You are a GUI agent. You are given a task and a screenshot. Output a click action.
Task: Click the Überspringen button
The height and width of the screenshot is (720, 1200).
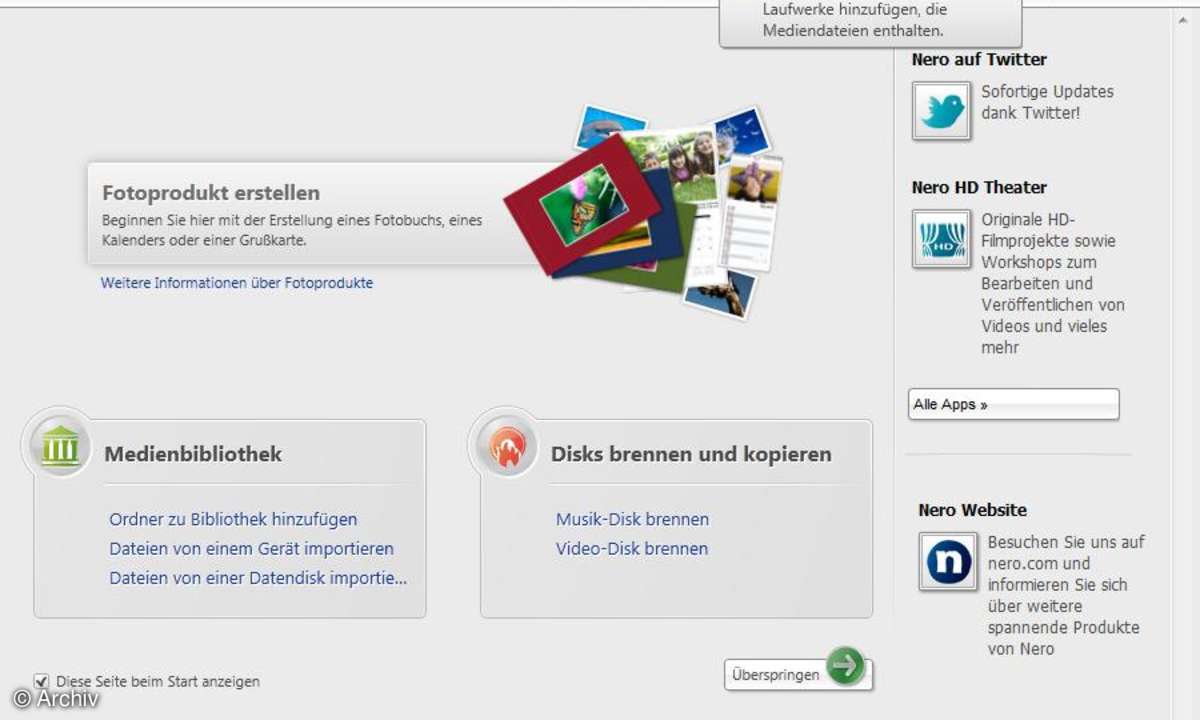coord(798,675)
